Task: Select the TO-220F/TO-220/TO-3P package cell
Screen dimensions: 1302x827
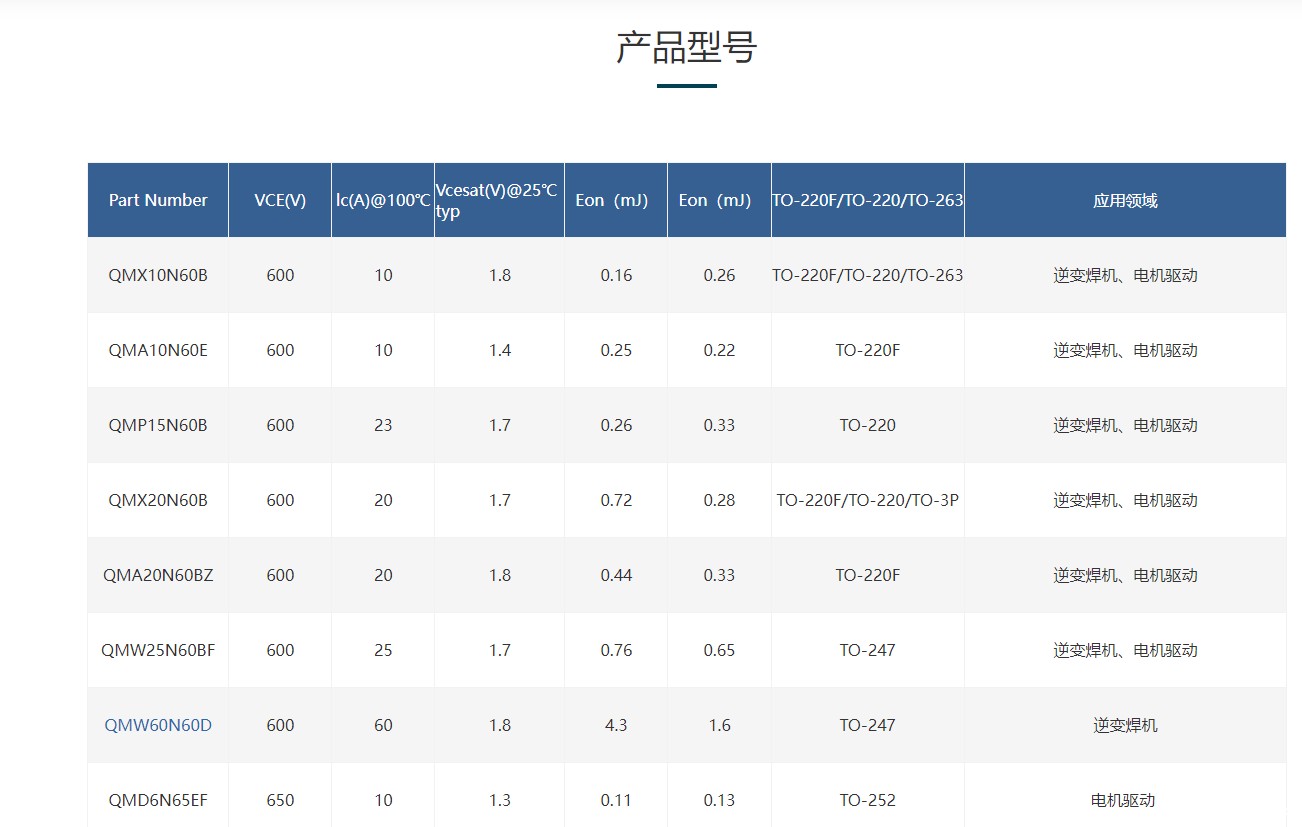Action: 867,500
